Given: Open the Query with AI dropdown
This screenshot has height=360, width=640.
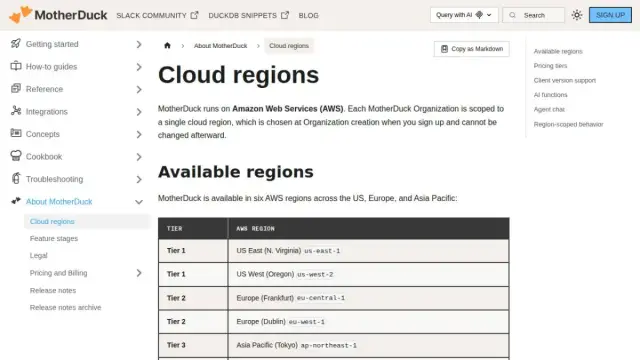Looking at the screenshot, I should click(464, 15).
